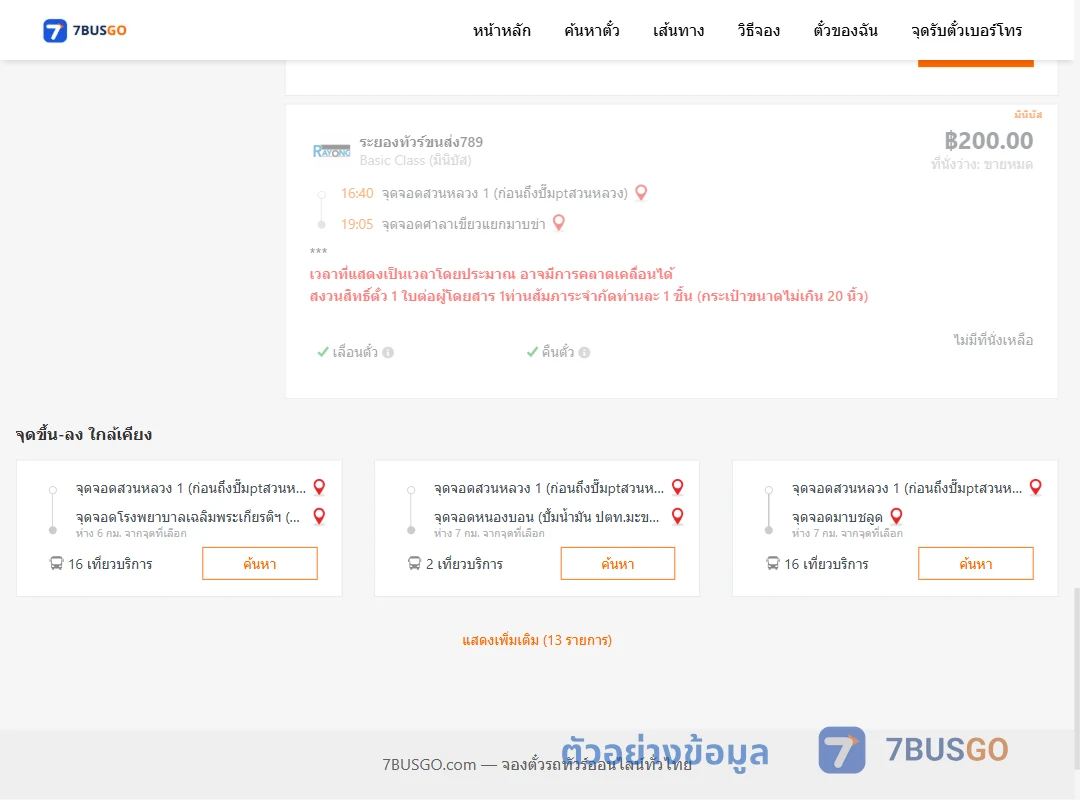Open map pin for จุดจอดมาบชลูด
The image size is (1080, 800).
point(897,516)
